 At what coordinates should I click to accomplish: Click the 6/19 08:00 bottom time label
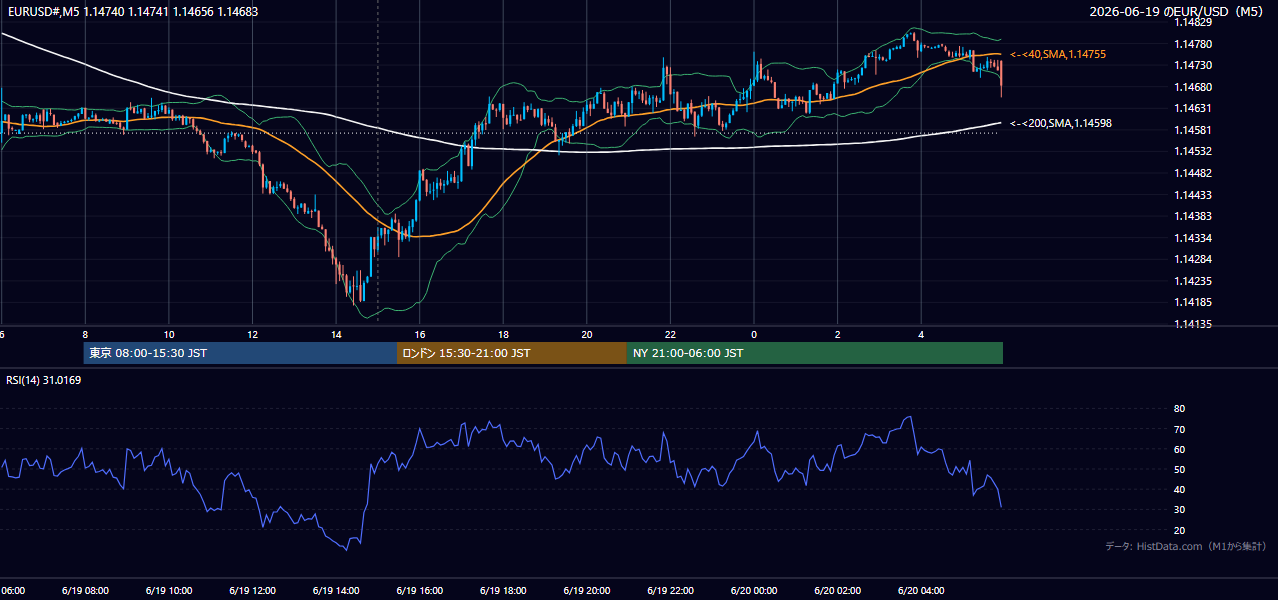pyautogui.click(x=84, y=591)
